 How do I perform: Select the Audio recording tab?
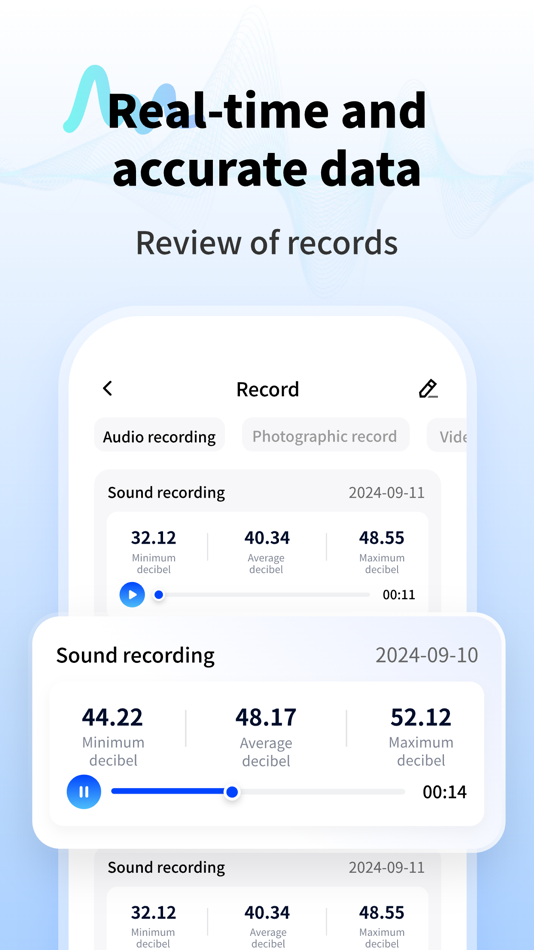159,436
